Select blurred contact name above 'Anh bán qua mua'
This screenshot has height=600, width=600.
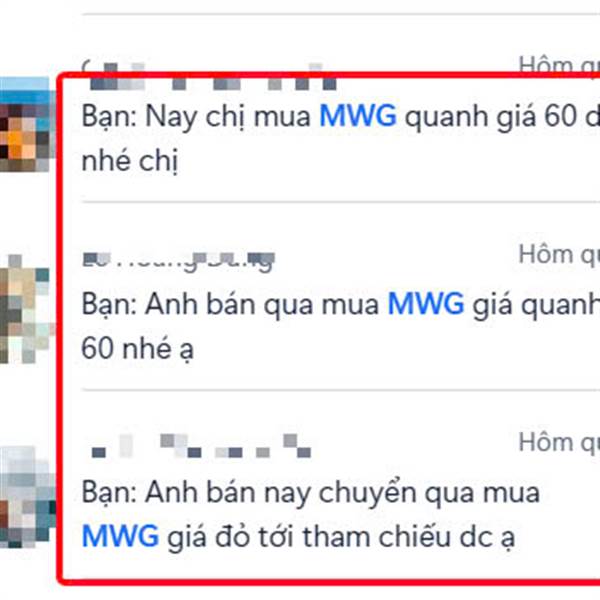pos(179,260)
